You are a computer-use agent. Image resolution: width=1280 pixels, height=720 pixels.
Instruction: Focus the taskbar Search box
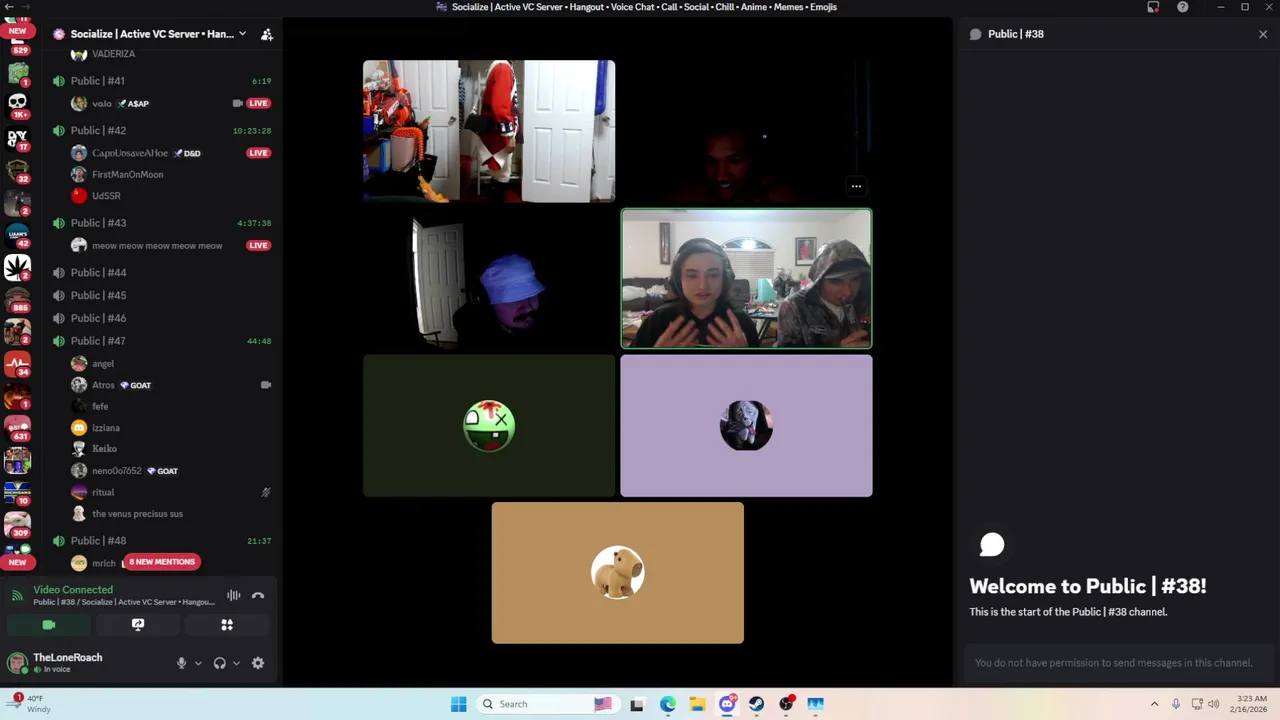[547, 704]
